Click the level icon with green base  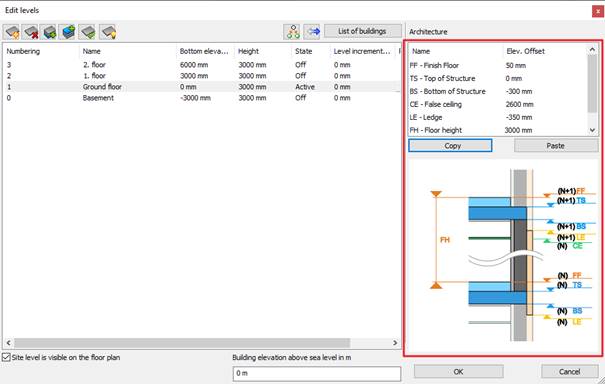(87, 32)
